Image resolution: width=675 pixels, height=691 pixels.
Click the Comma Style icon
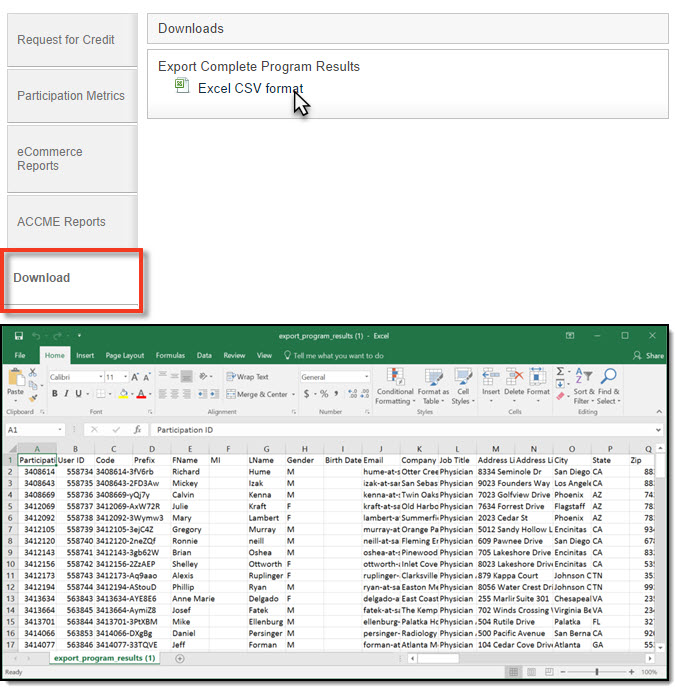(336, 394)
